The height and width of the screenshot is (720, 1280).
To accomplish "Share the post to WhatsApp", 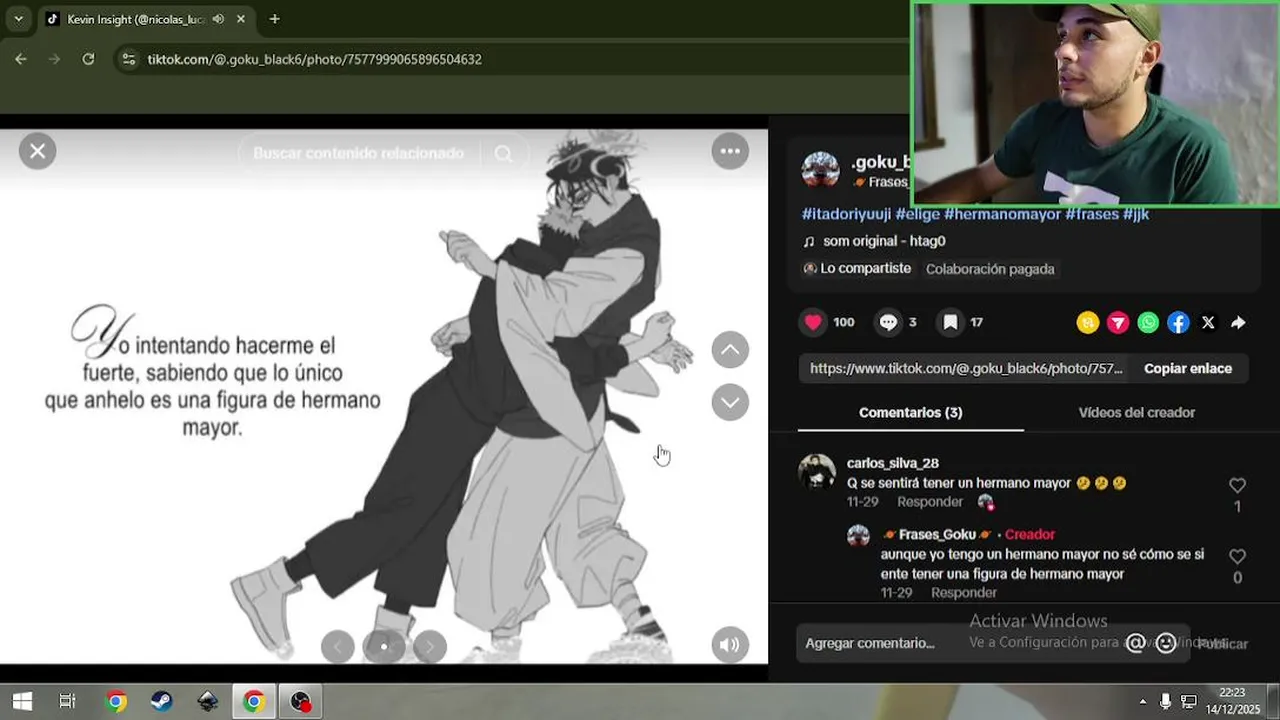I will pos(1148,322).
